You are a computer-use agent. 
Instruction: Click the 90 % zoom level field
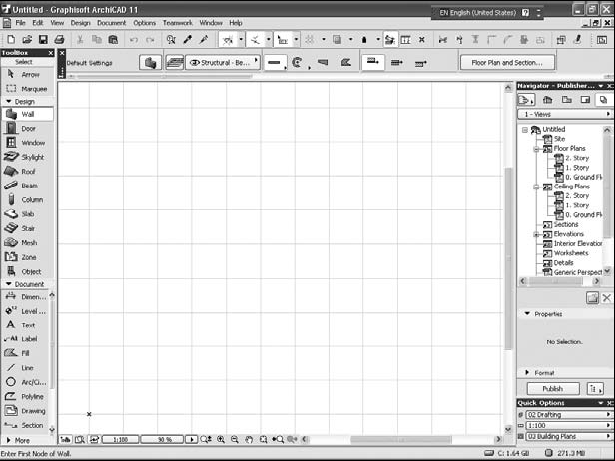tap(166, 439)
